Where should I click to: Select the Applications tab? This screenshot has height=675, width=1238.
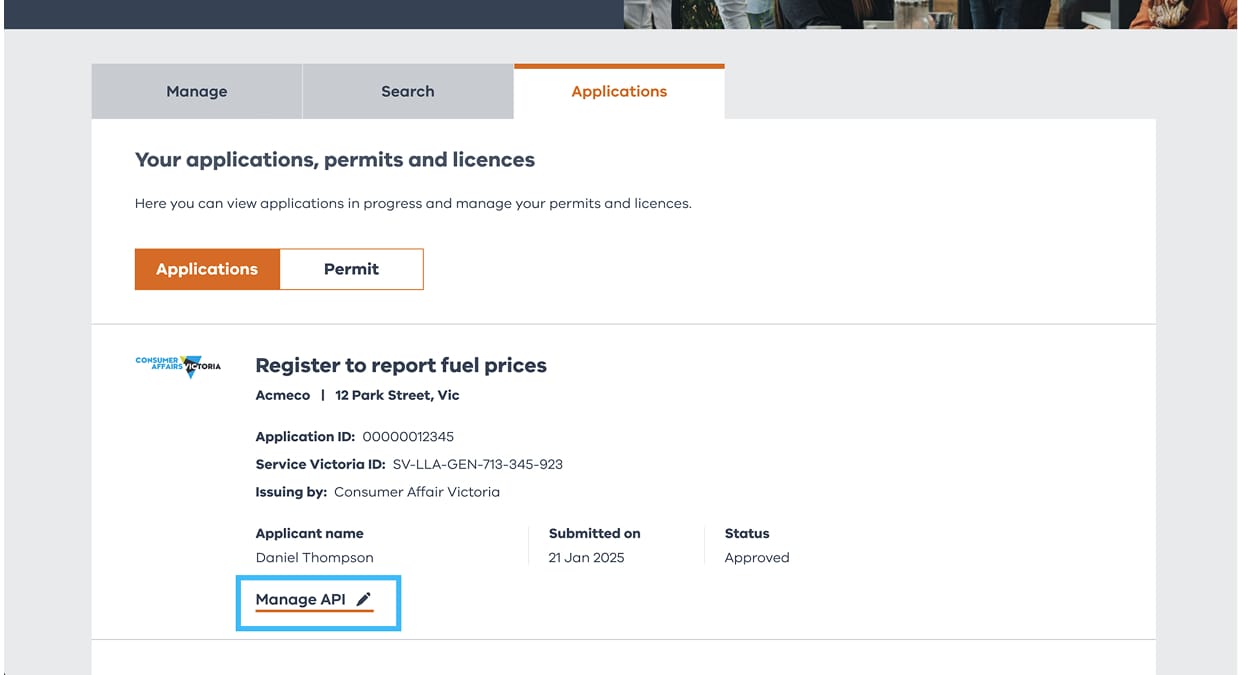click(x=619, y=91)
